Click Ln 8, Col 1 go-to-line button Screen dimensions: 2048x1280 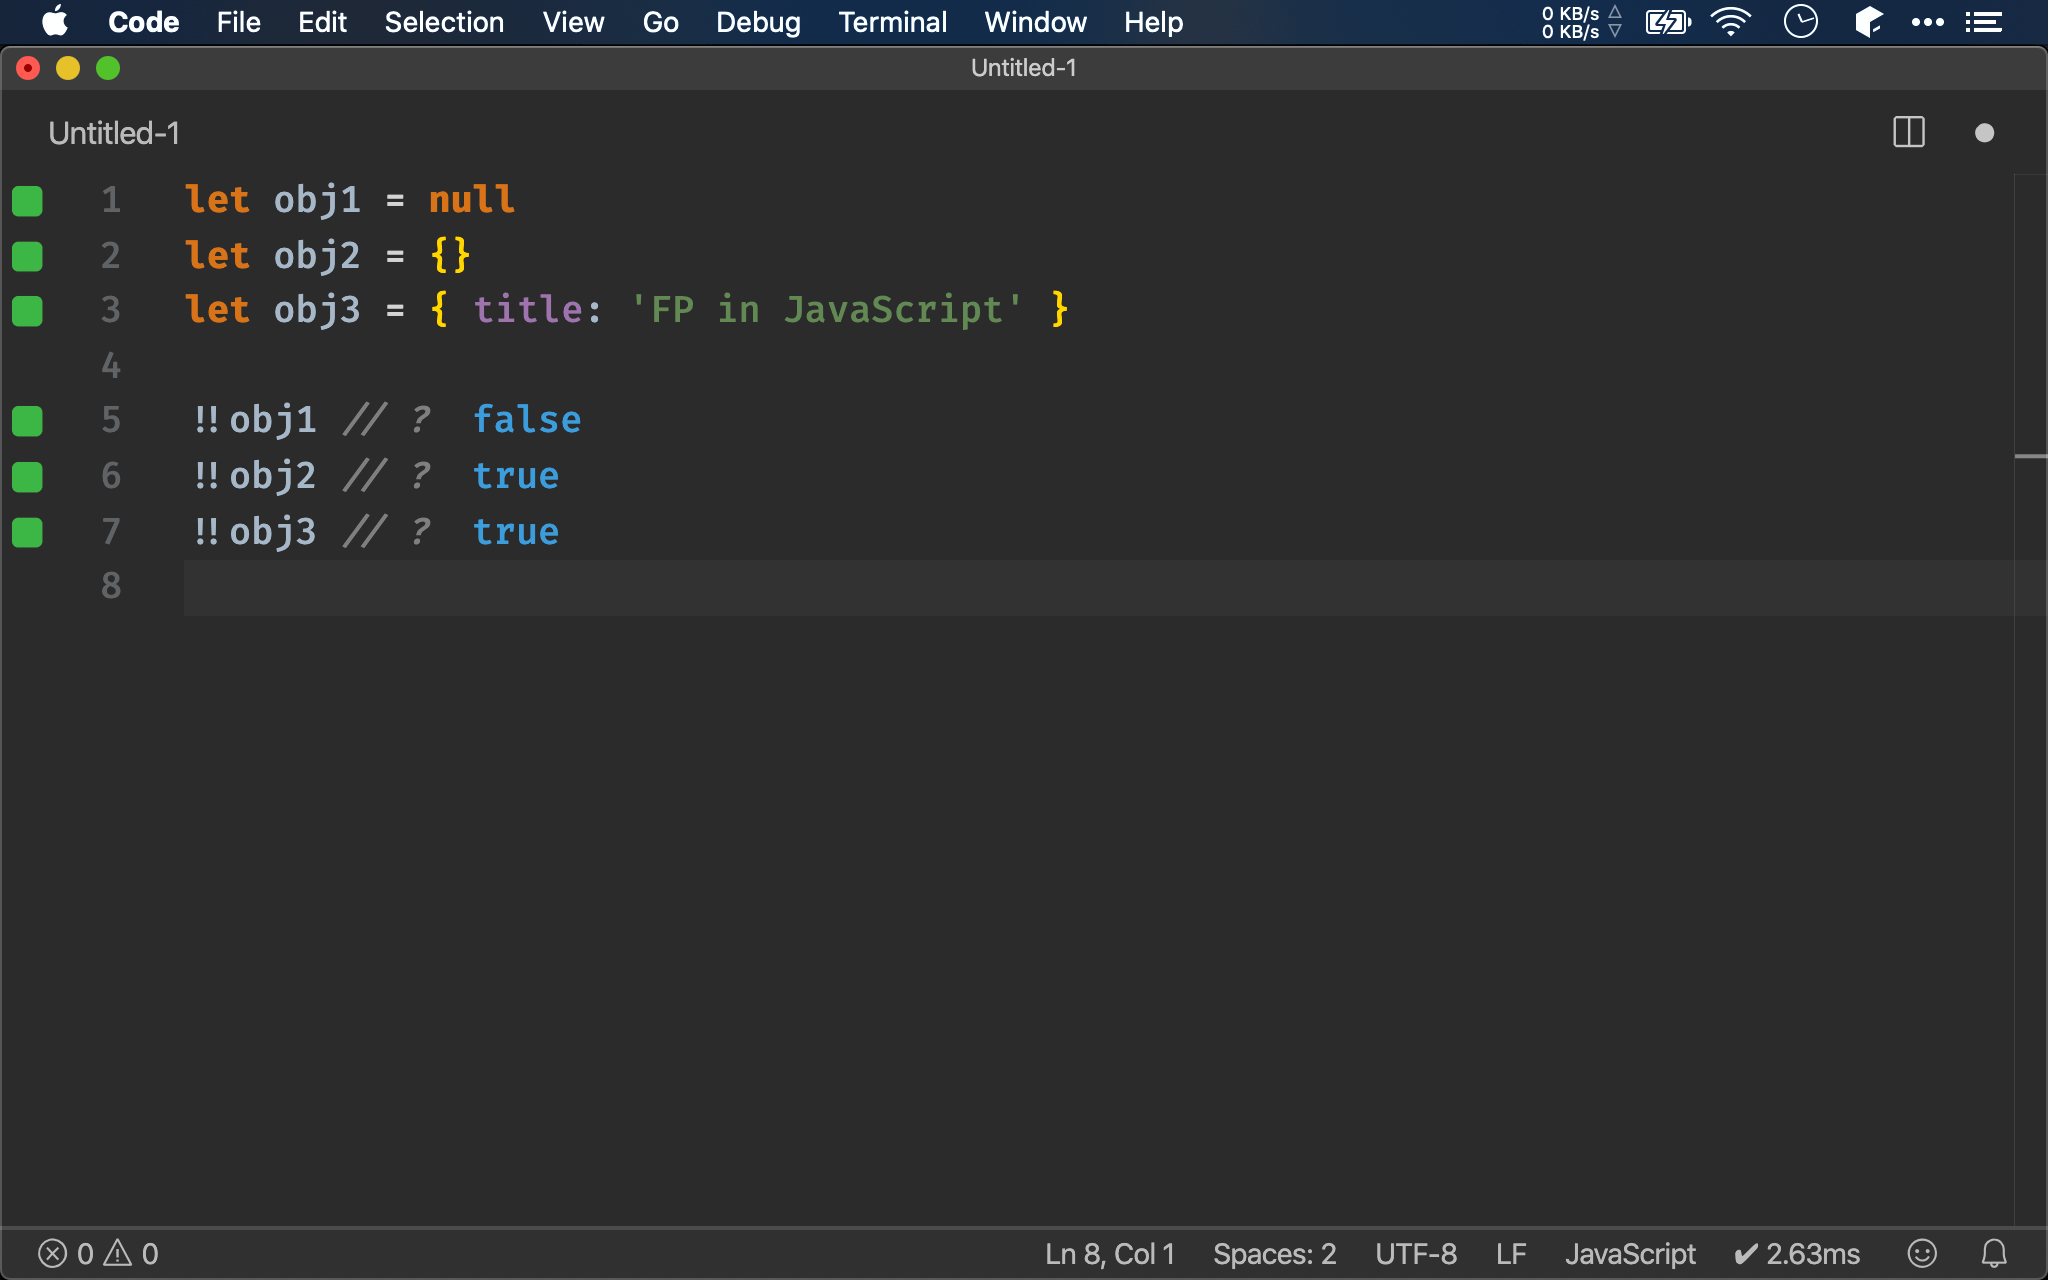tap(1109, 1253)
